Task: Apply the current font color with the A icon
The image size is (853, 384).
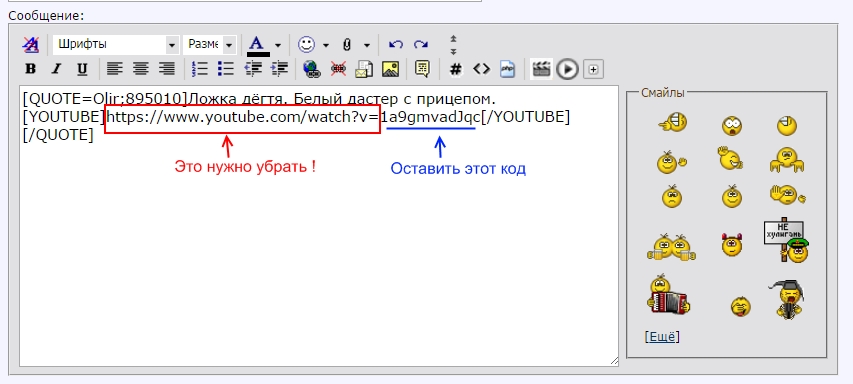Action: 258,45
